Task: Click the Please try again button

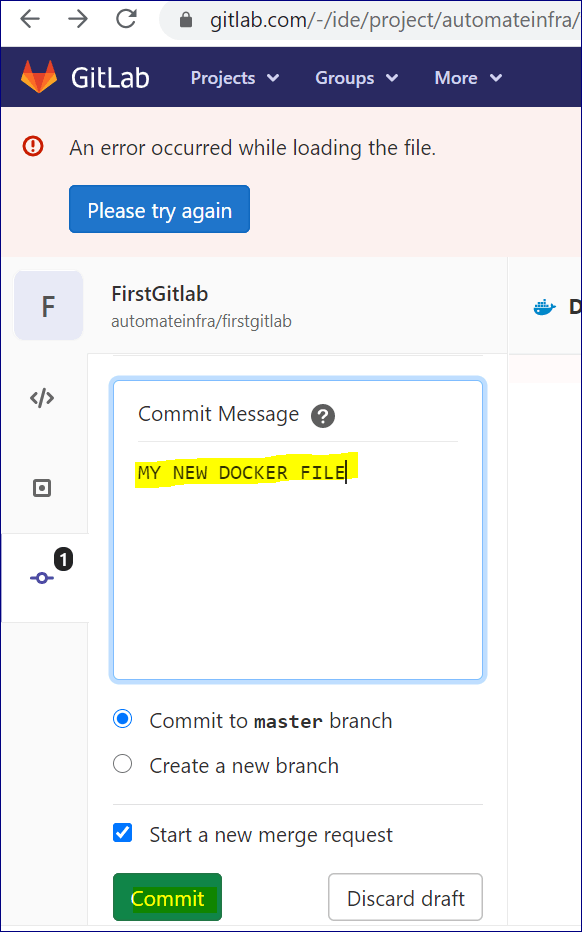Action: (x=159, y=209)
